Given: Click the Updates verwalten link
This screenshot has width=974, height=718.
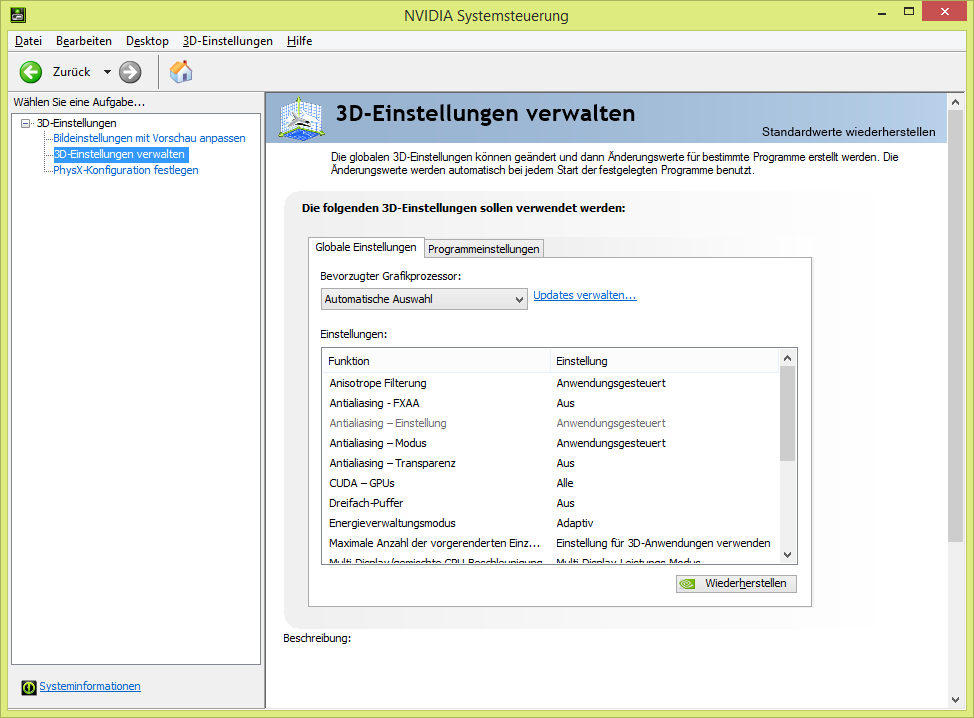Looking at the screenshot, I should pos(585,295).
